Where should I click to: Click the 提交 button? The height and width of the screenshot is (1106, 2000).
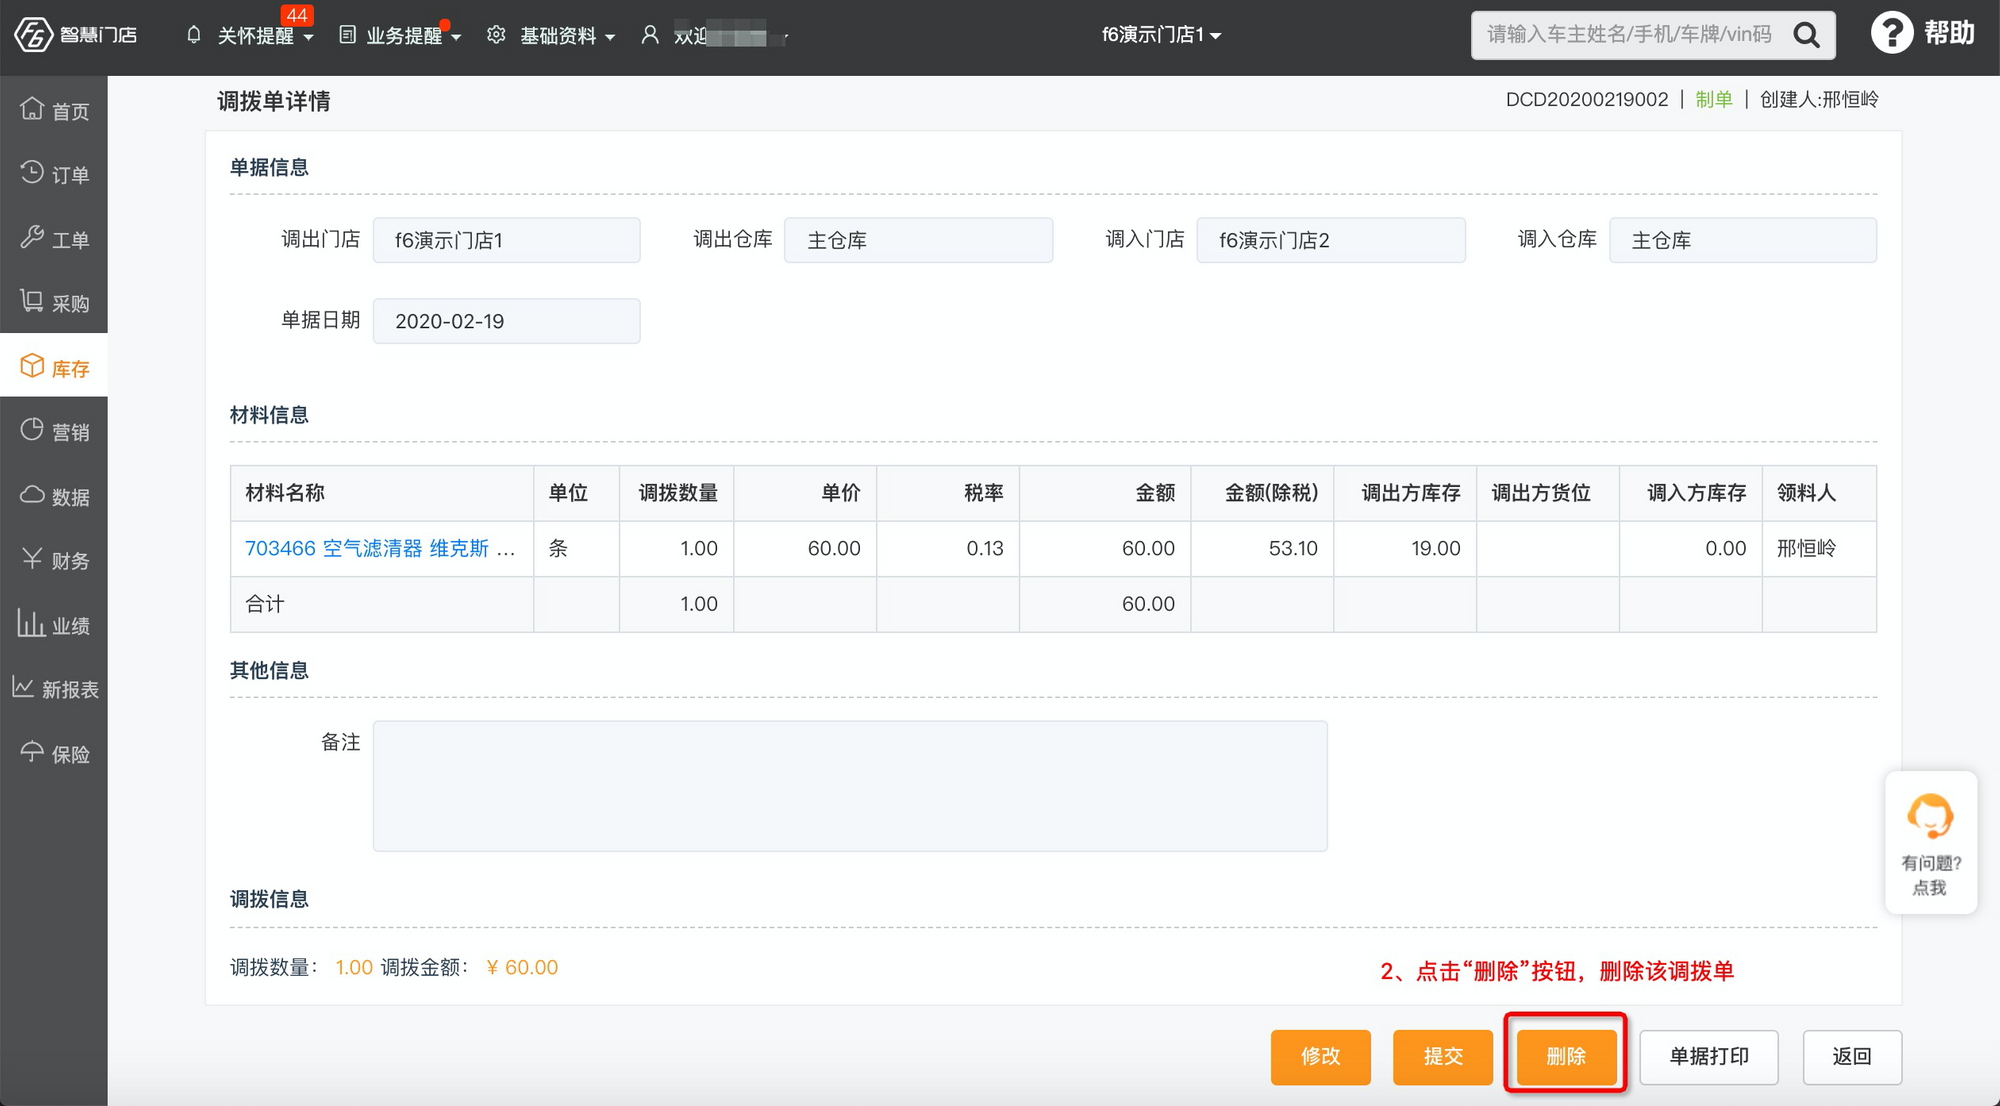(x=1443, y=1056)
